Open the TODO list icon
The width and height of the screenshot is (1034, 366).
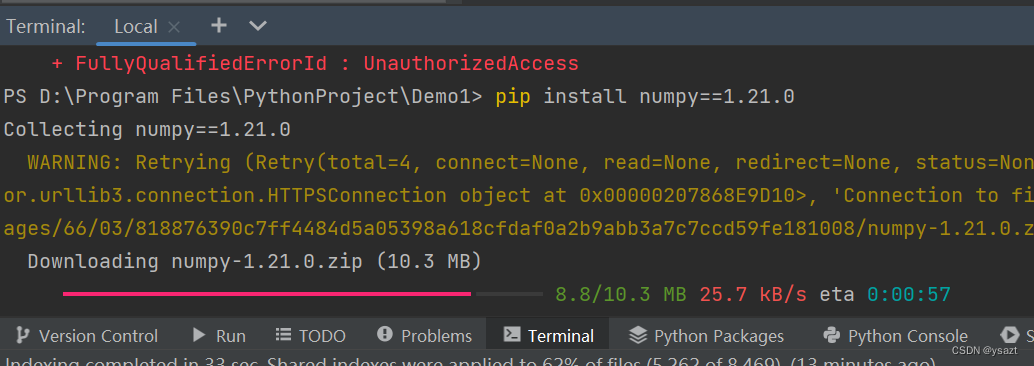tap(283, 335)
